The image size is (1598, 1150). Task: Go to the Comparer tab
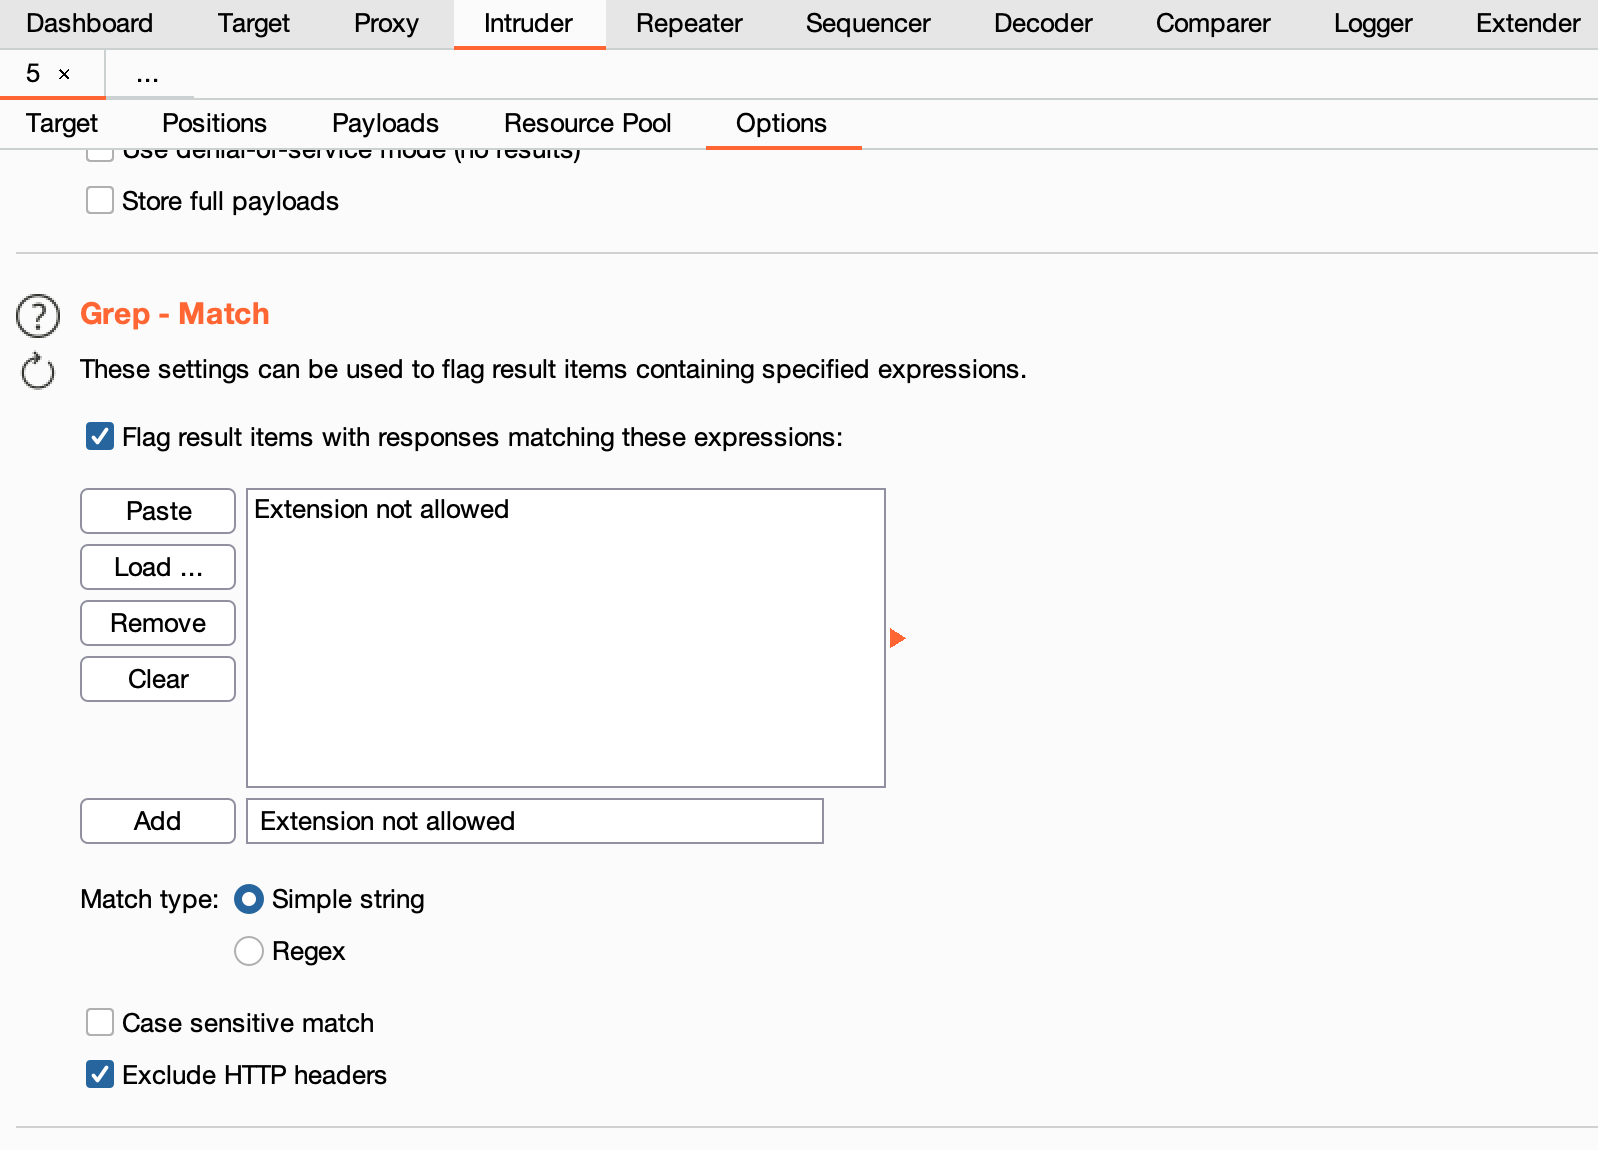1213,23
